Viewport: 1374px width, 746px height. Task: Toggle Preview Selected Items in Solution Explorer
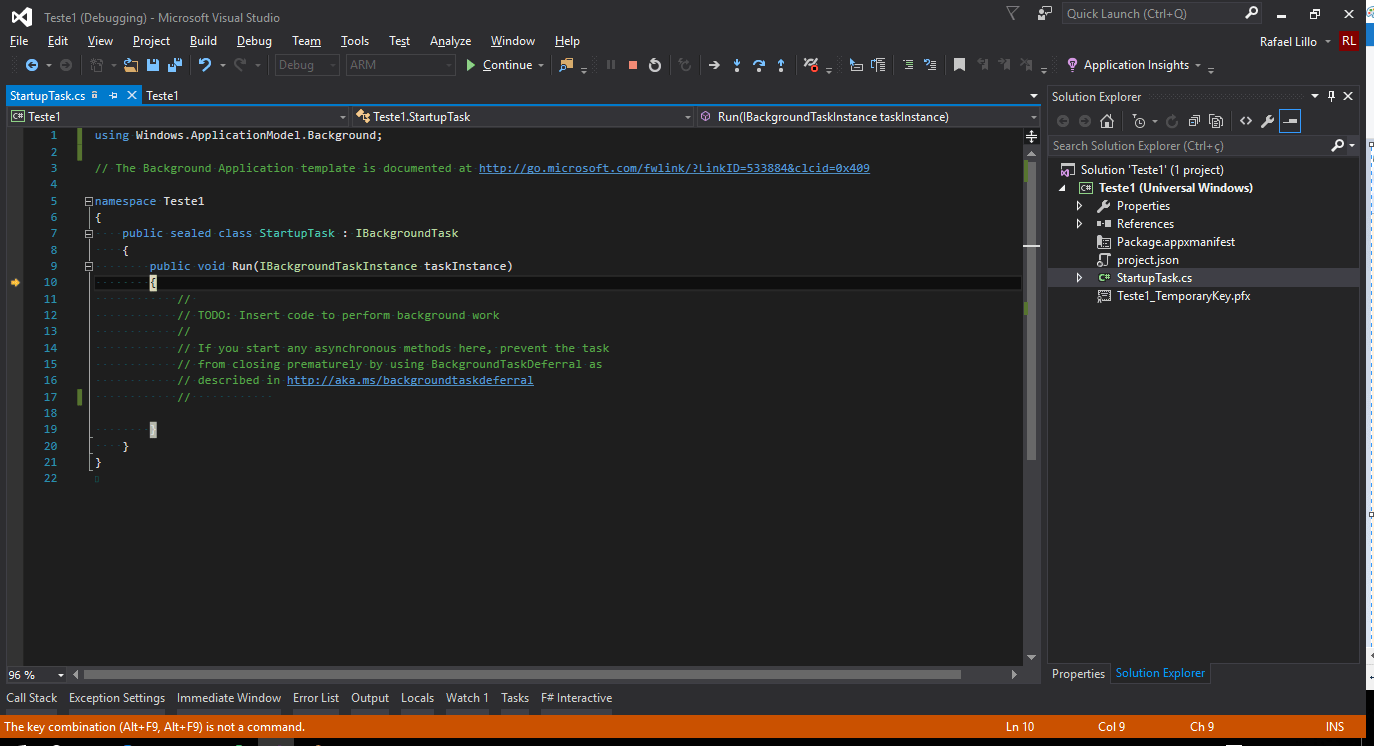1289,121
